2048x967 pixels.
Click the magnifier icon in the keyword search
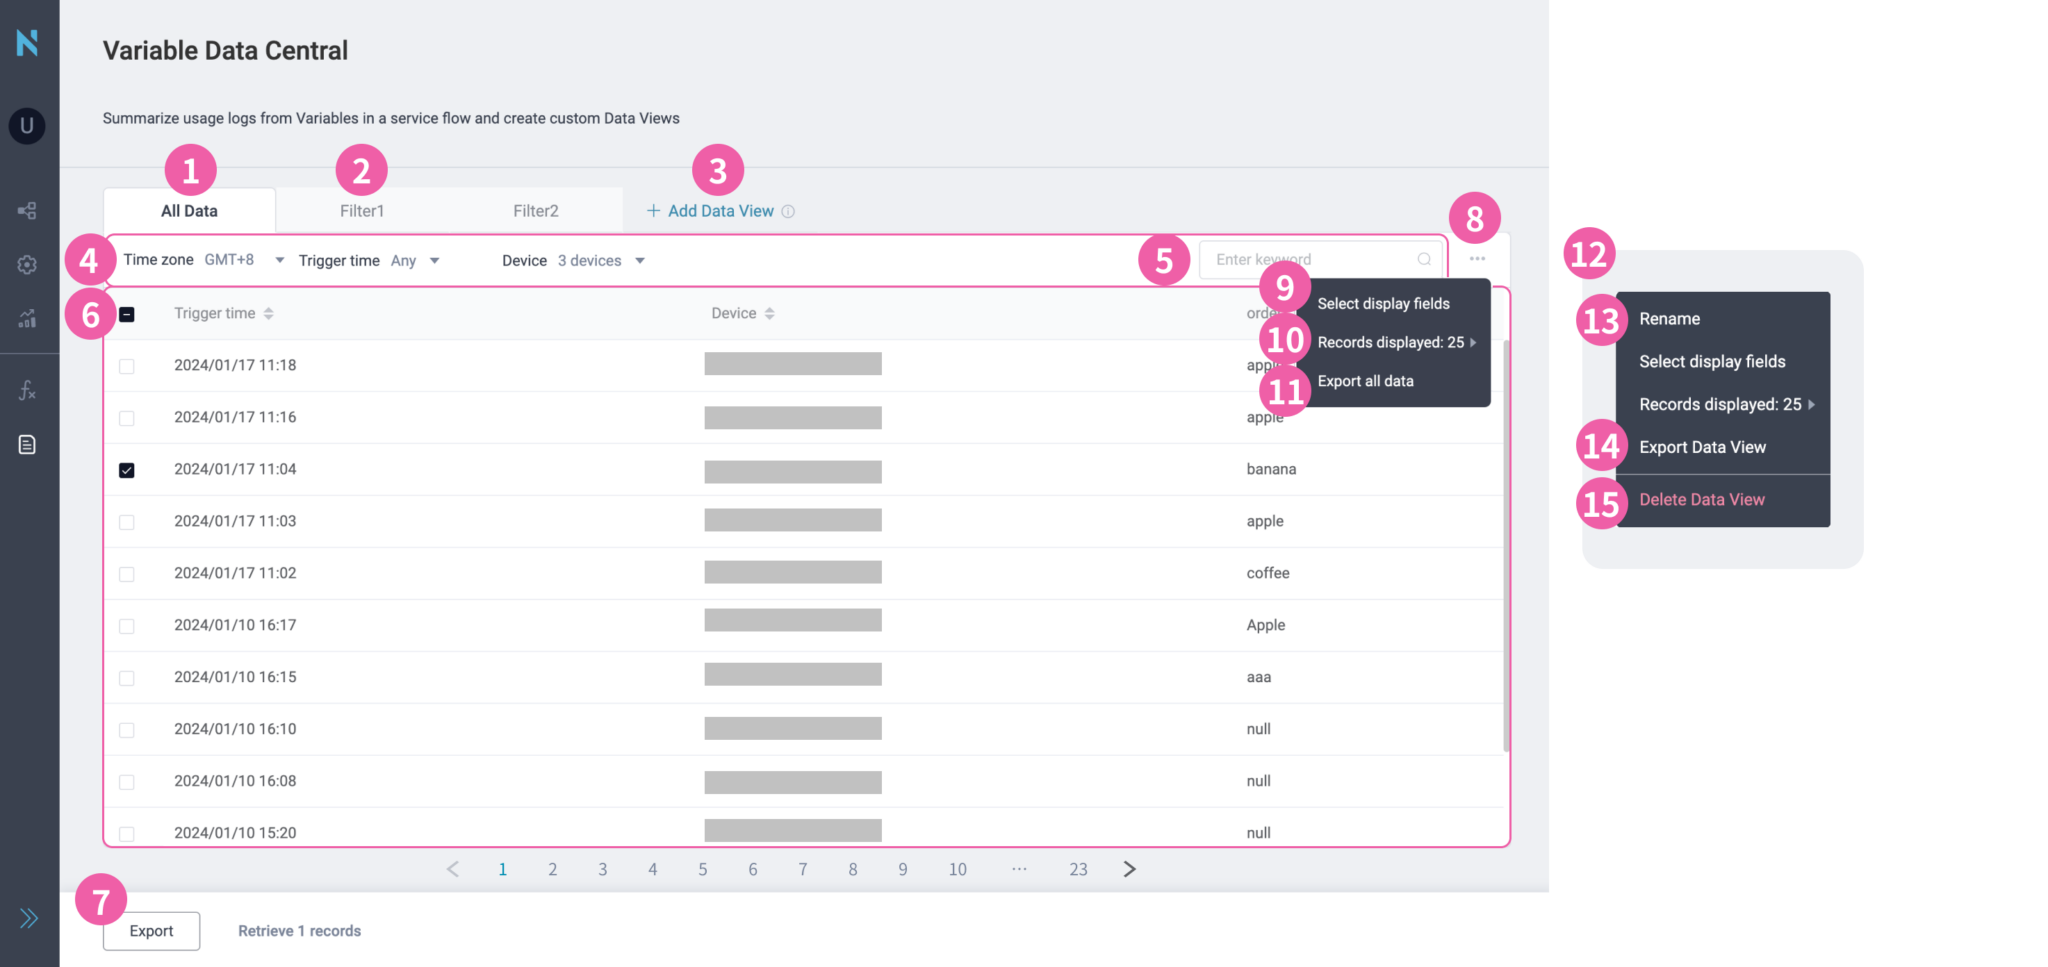click(x=1424, y=259)
